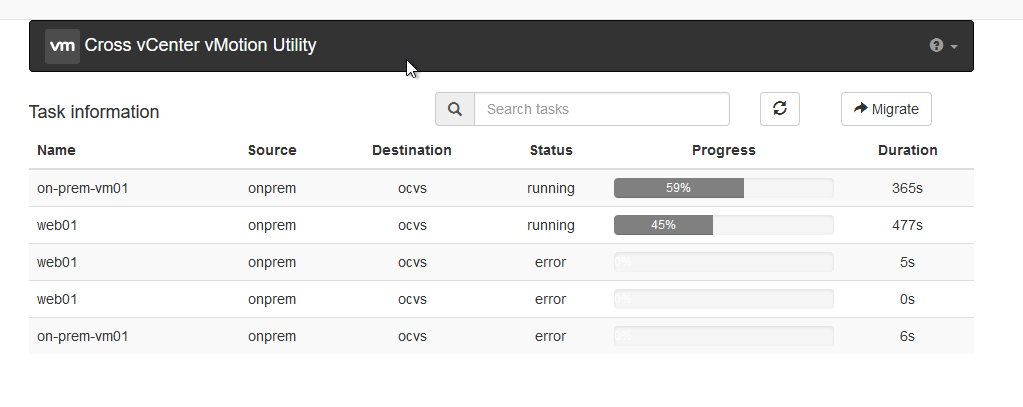Click the 45% progress bar

pos(724,225)
